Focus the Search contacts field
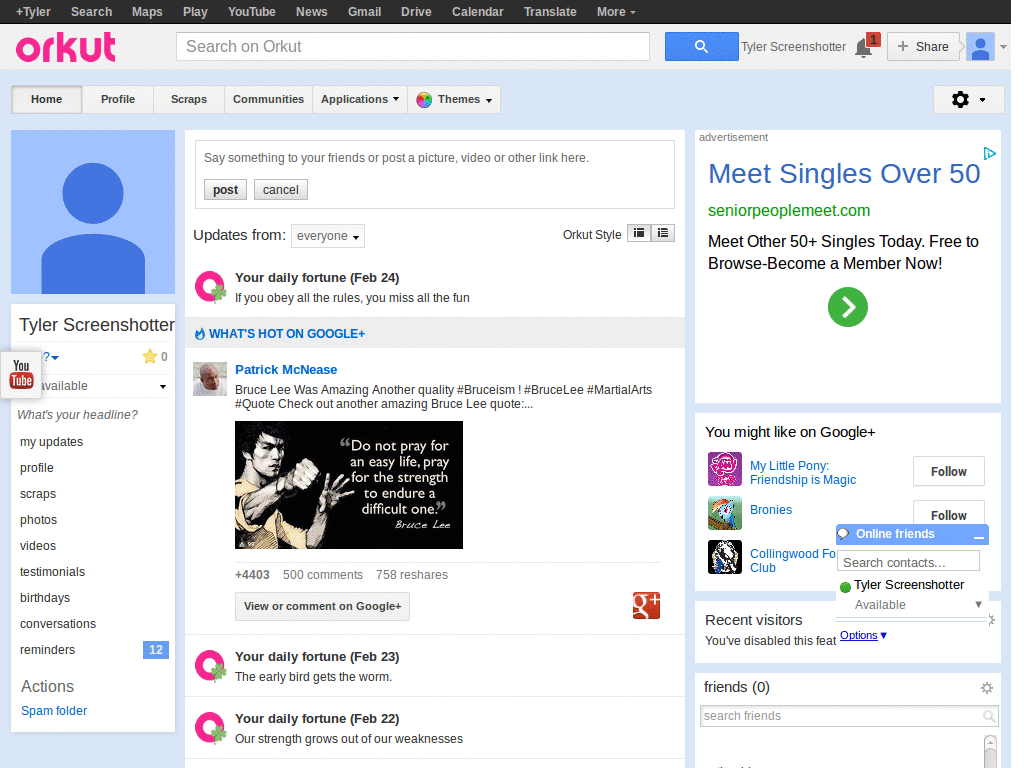The height and width of the screenshot is (768, 1024). [x=908, y=562]
